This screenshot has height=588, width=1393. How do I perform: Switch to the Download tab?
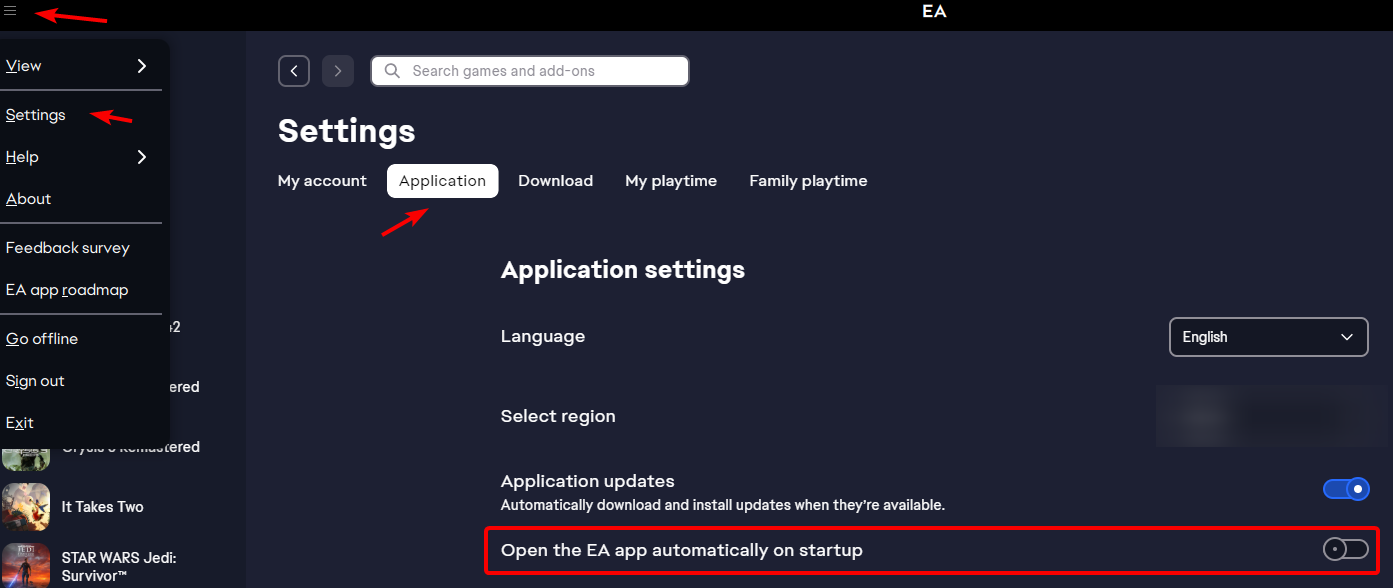pos(555,181)
